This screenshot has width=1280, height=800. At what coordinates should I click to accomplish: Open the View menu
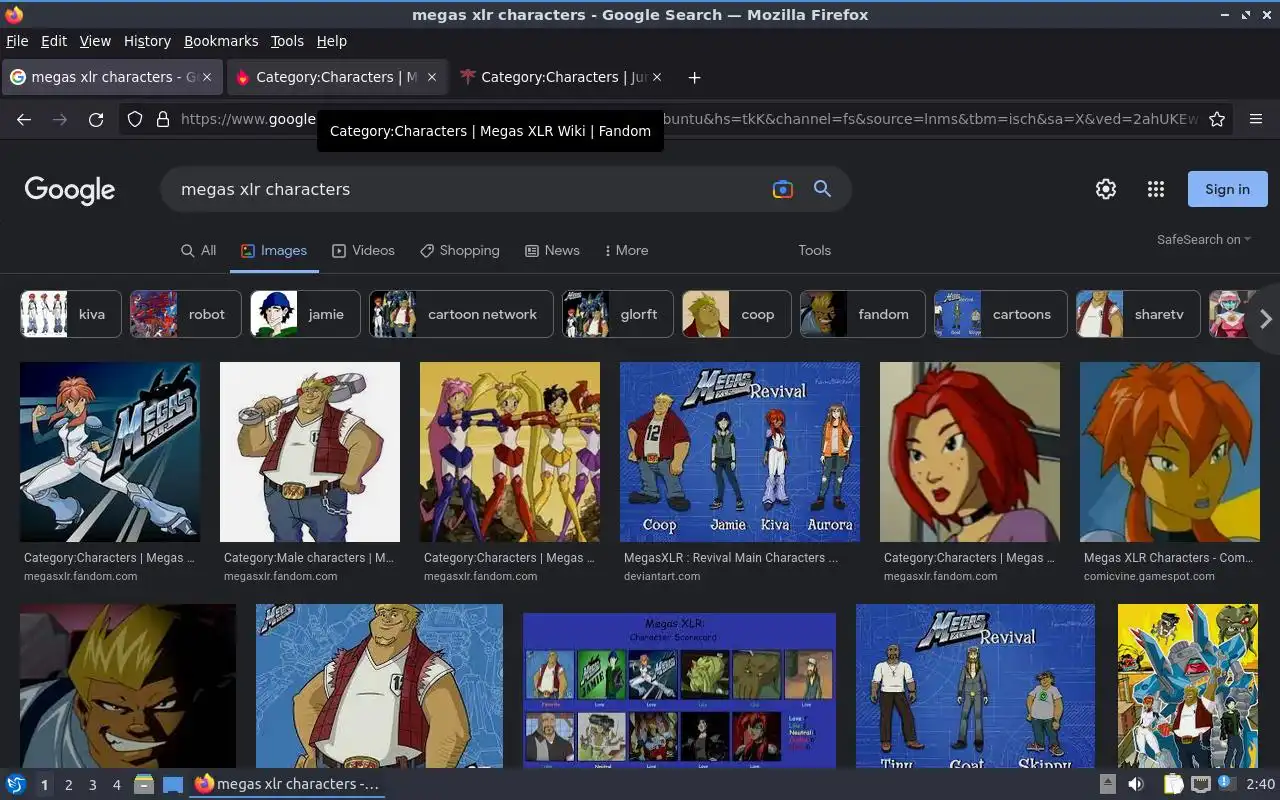pos(95,41)
